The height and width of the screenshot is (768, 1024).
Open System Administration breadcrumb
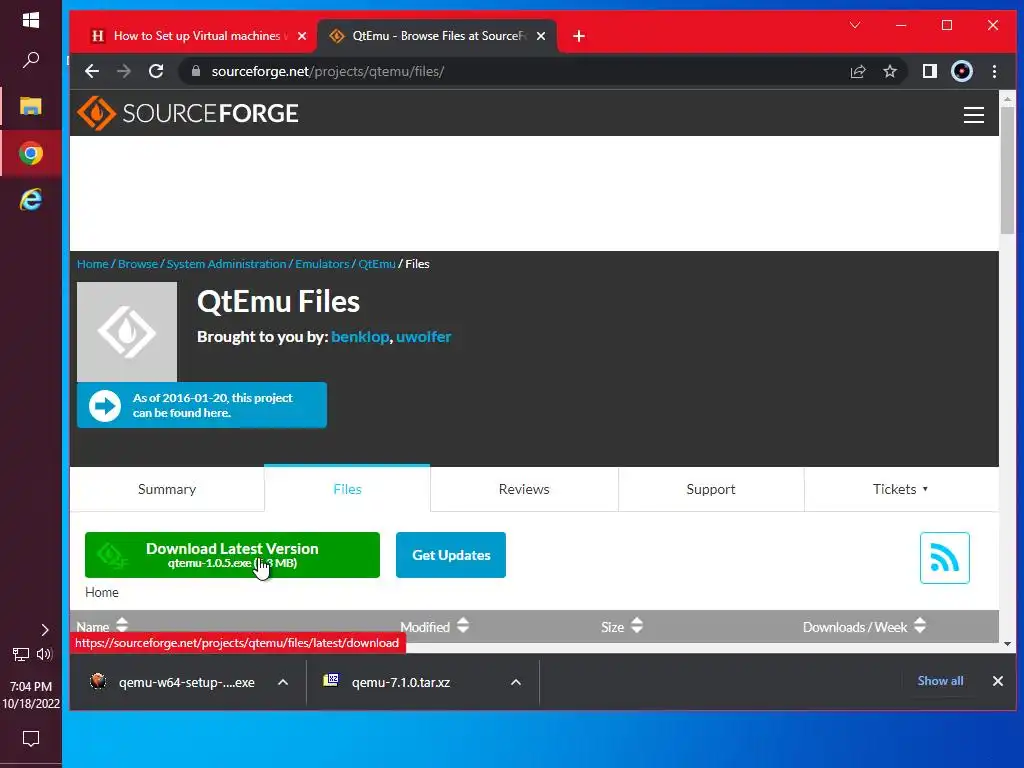tap(227, 264)
